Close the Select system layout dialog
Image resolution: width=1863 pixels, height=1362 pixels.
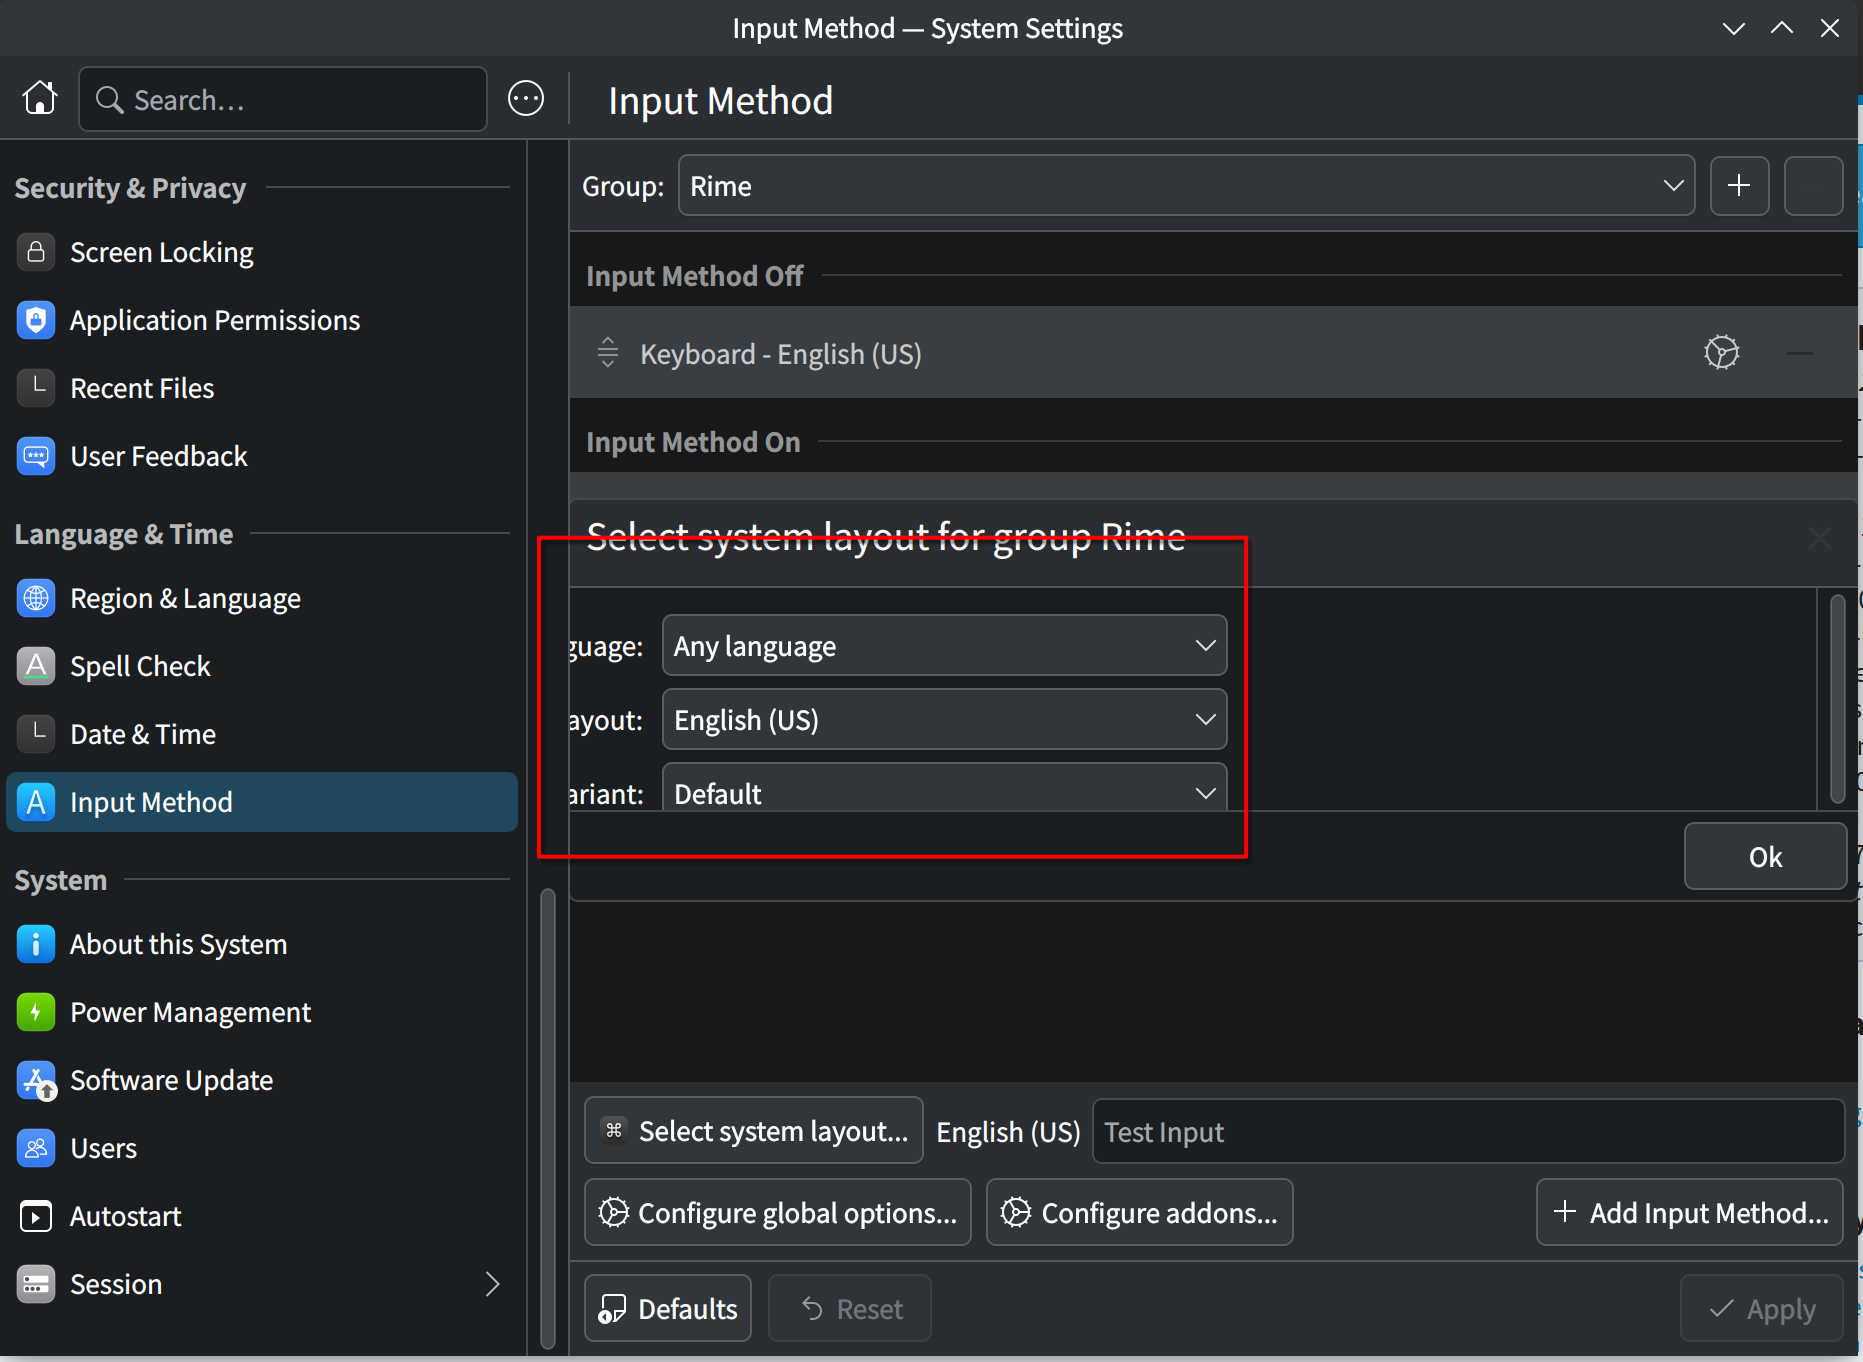1820,538
